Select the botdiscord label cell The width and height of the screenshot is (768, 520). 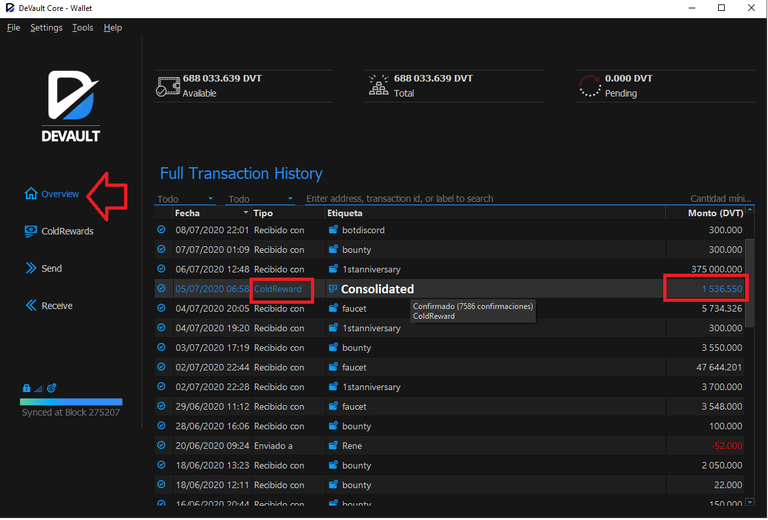(x=495, y=230)
